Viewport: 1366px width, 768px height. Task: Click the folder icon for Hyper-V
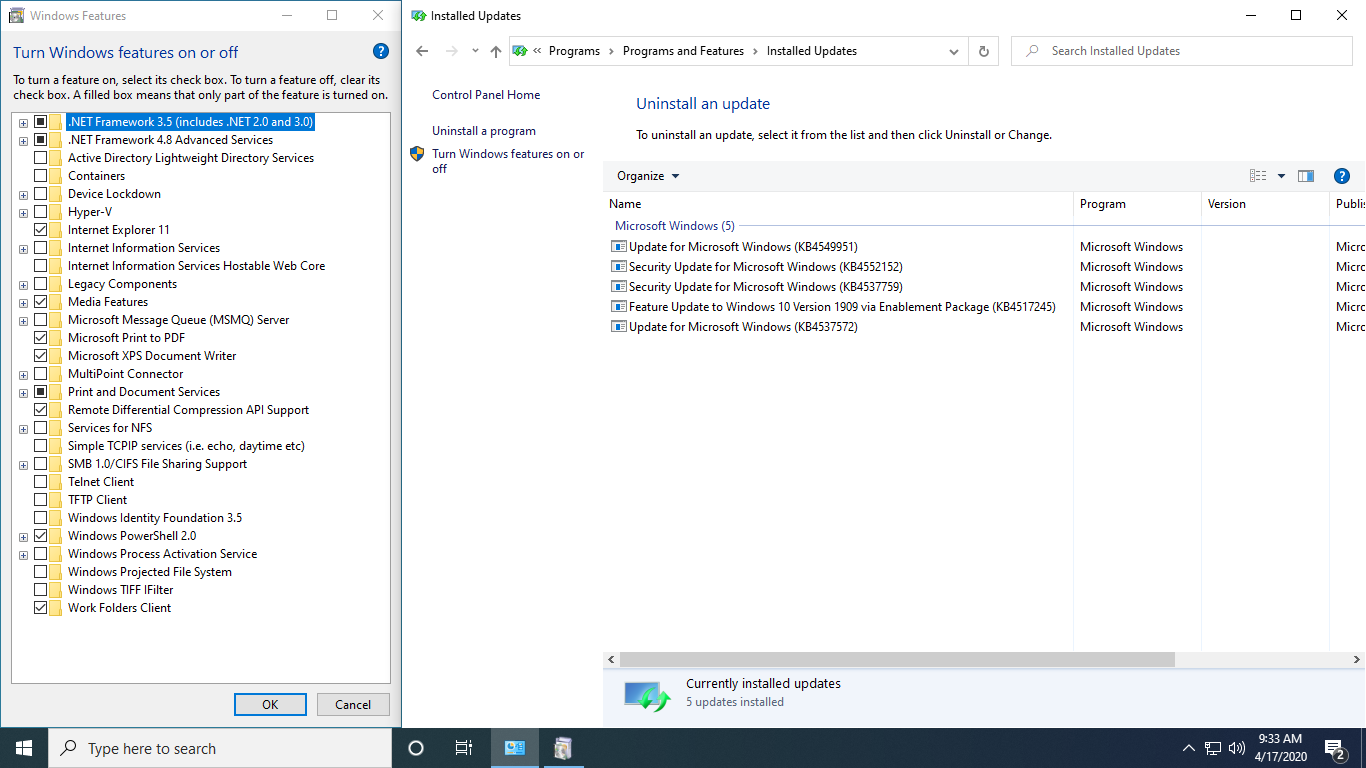(x=56, y=212)
